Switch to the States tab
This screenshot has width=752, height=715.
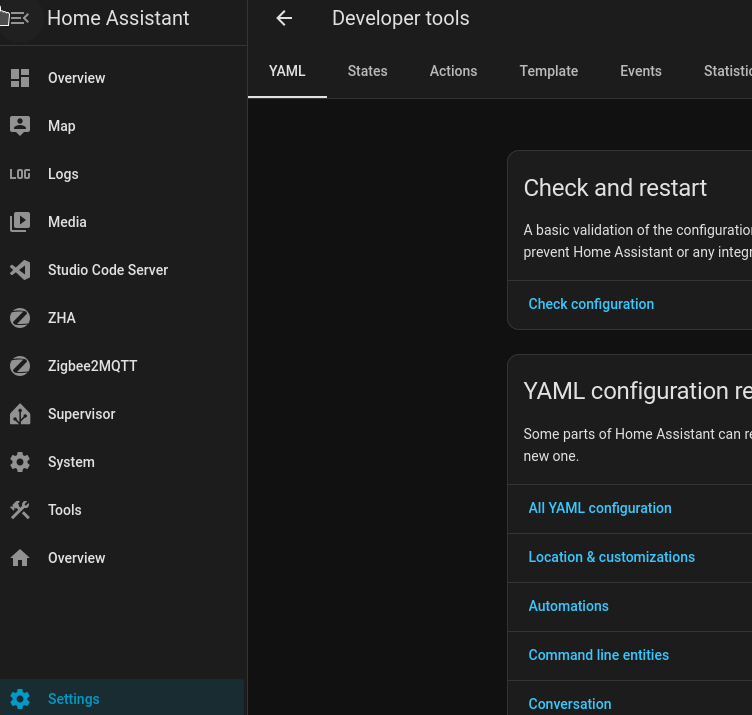point(367,71)
